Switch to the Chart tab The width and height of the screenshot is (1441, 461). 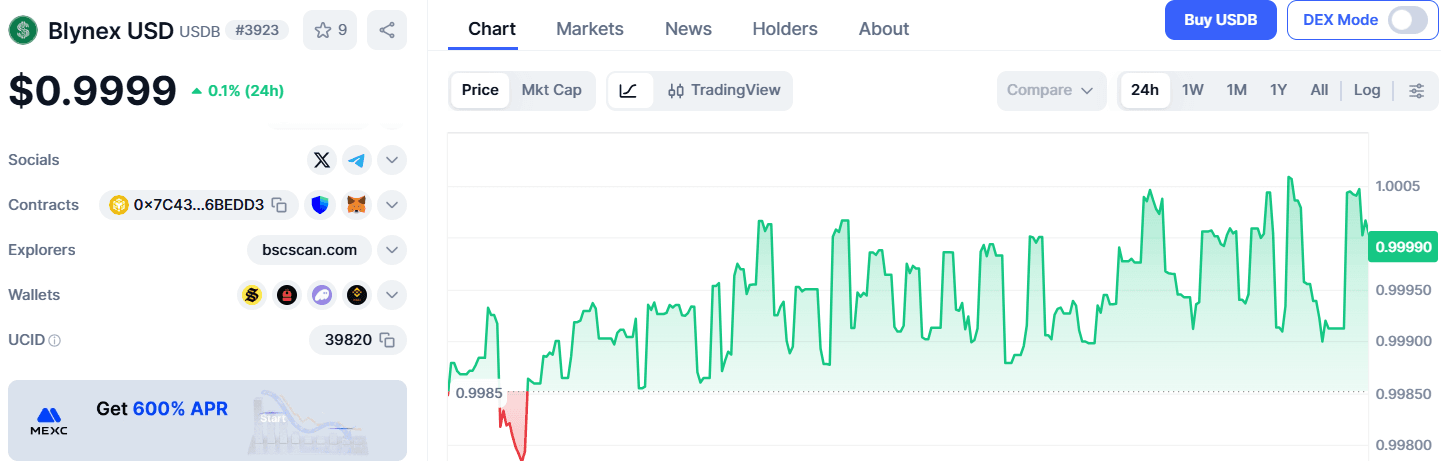point(493,29)
